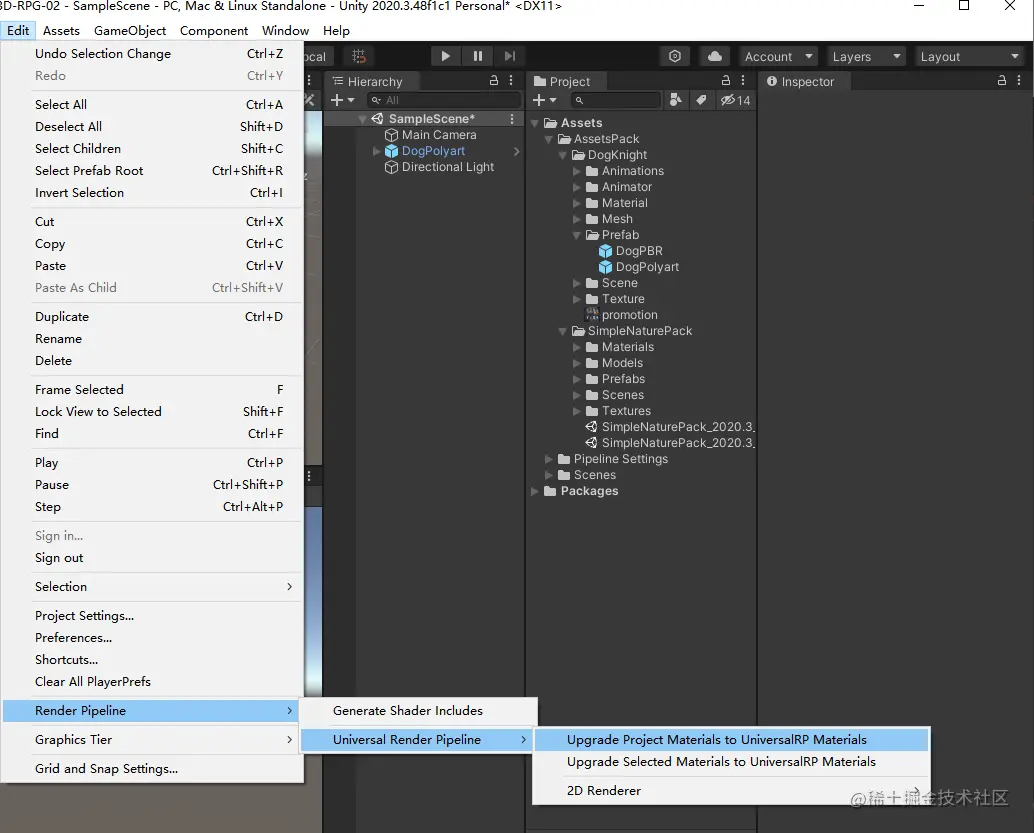The image size is (1034, 833).
Task: Collapse the DogKnight folder
Action: [563, 155]
